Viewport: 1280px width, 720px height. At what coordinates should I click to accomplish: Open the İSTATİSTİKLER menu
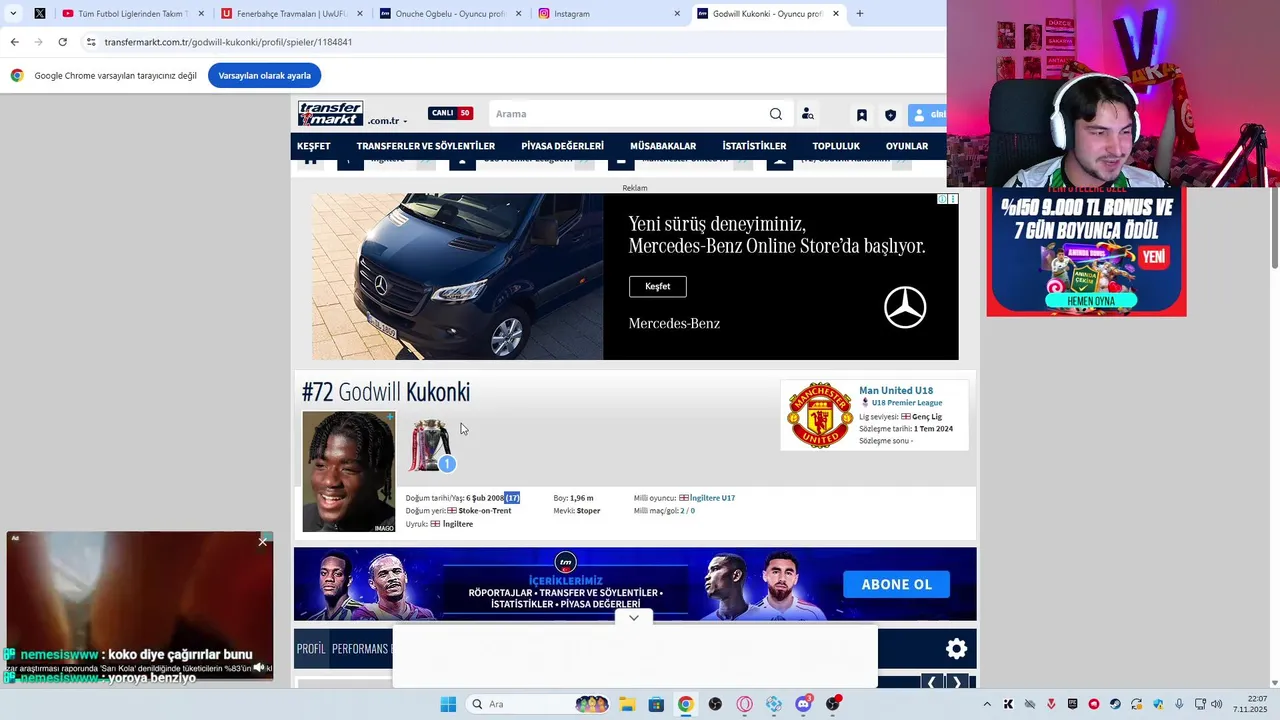point(754,146)
